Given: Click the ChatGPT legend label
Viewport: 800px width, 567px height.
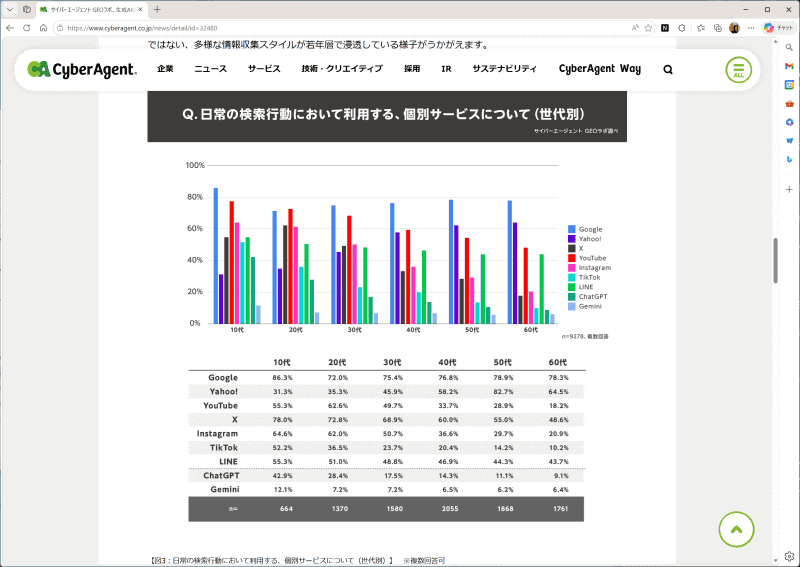Looking at the screenshot, I should pos(593,297).
